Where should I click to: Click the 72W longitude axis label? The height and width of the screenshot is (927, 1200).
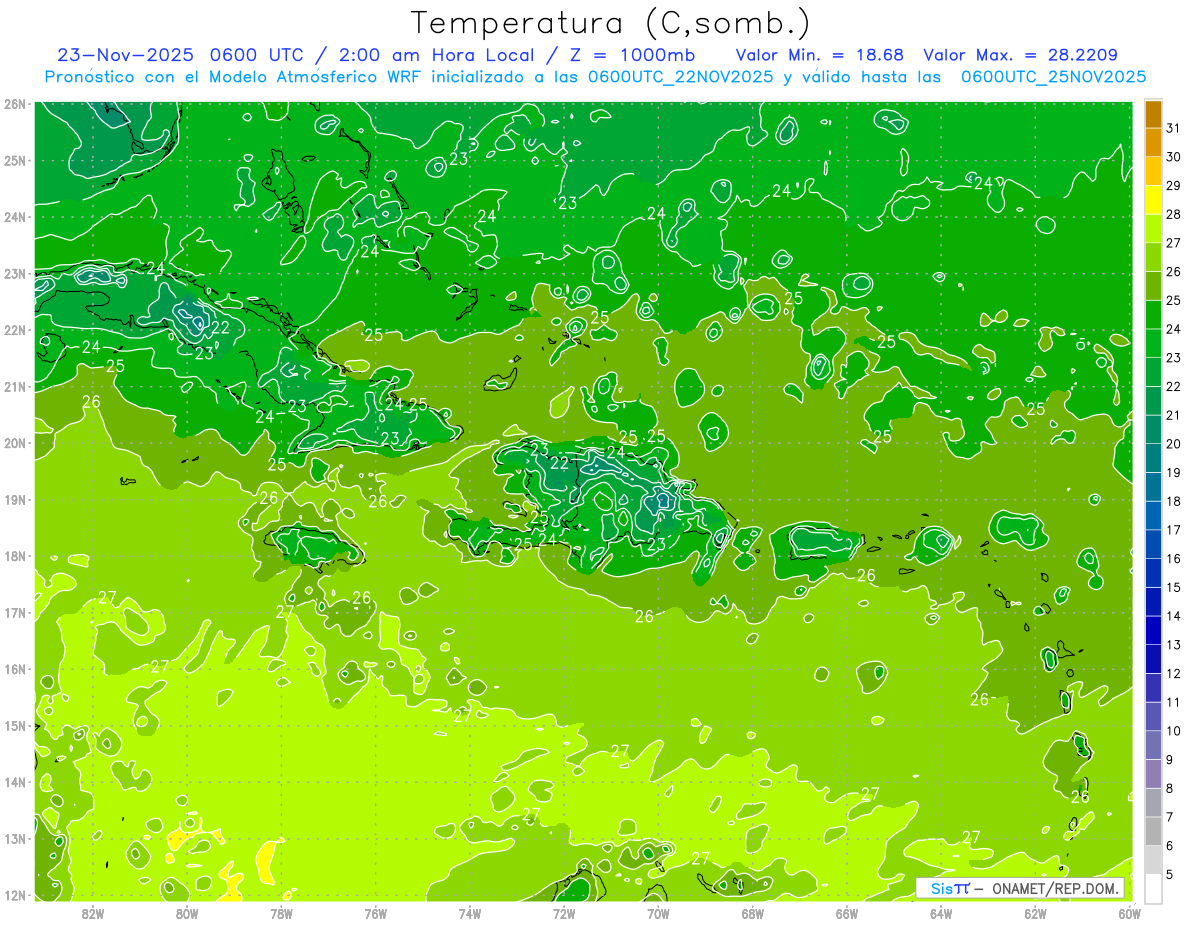564,912
